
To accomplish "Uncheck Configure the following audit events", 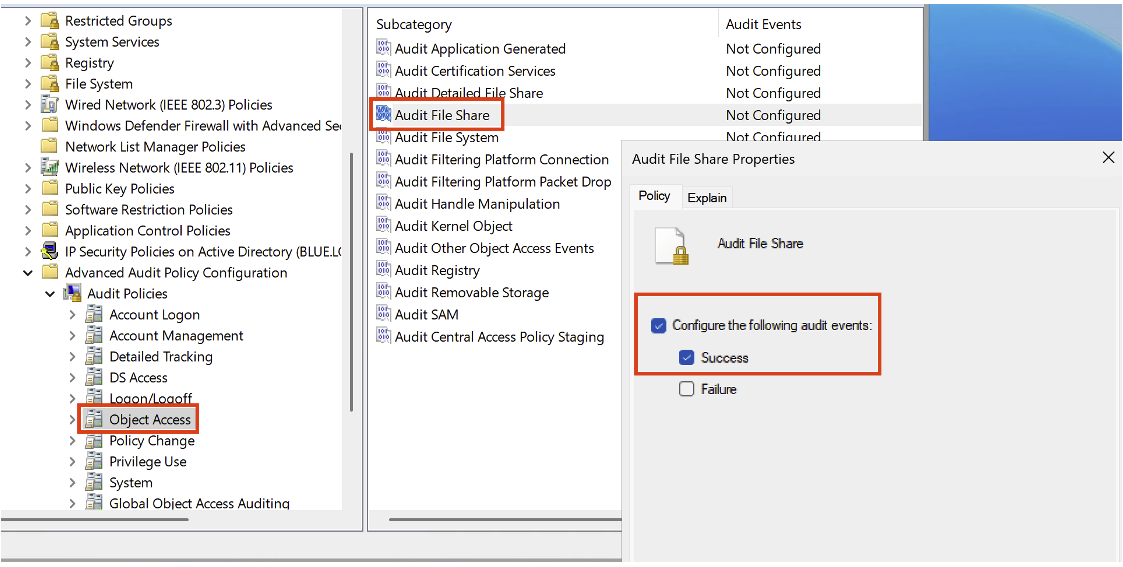I will (658, 325).
